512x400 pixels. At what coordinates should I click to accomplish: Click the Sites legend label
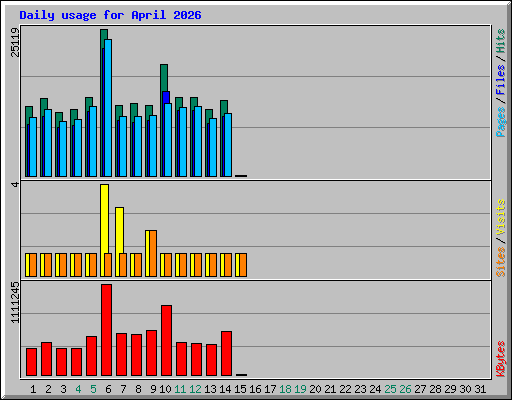point(500,262)
